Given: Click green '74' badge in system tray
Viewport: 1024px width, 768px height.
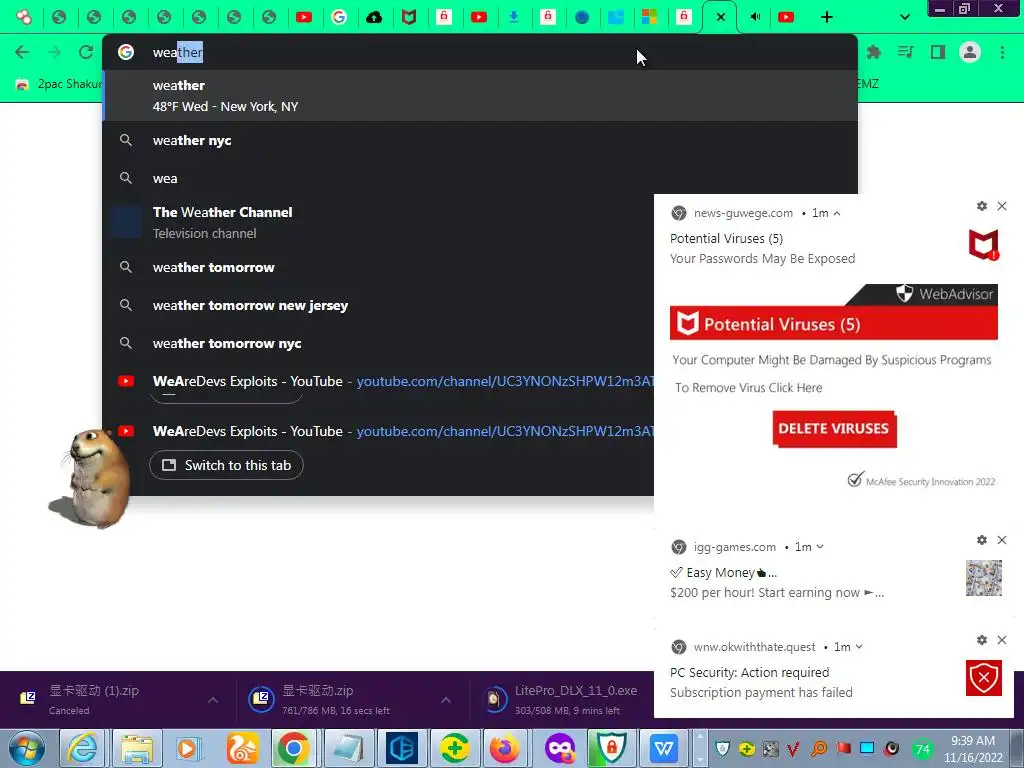Looking at the screenshot, I should 922,749.
